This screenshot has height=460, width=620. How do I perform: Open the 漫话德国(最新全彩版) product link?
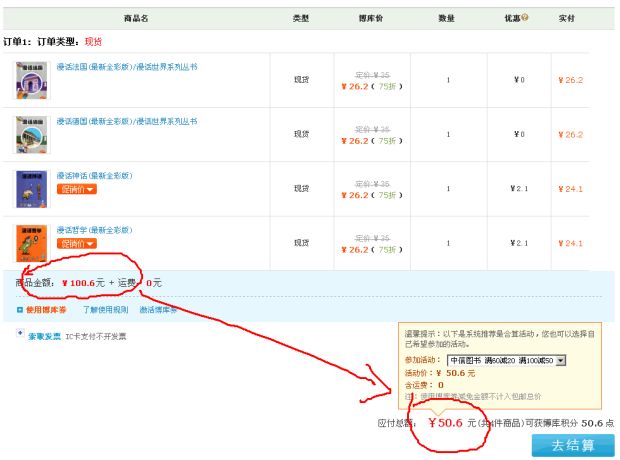[x=126, y=121]
